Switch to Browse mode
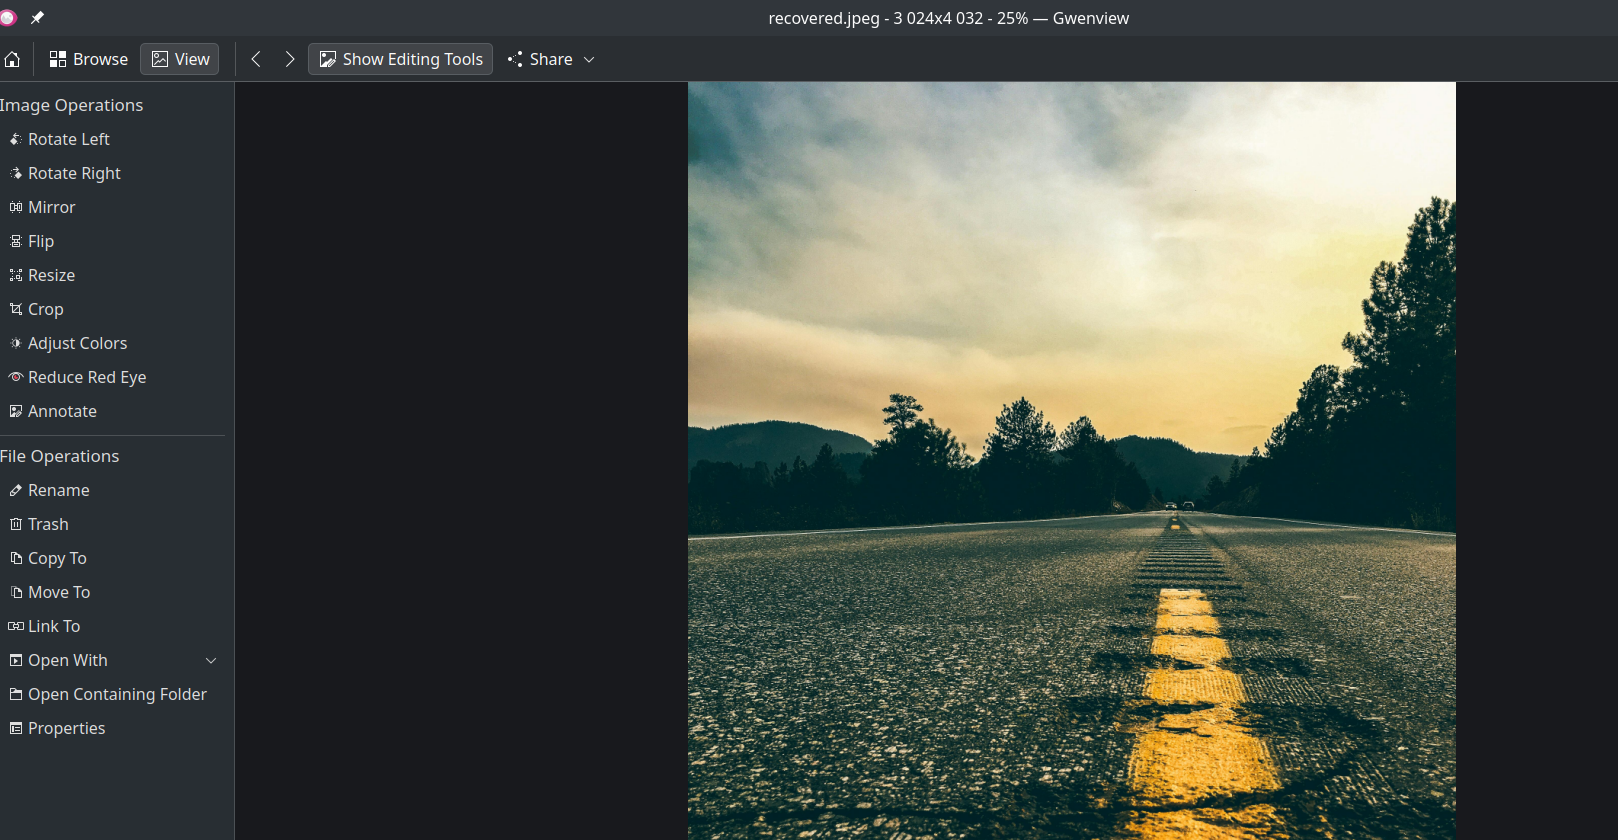 pyautogui.click(x=89, y=59)
